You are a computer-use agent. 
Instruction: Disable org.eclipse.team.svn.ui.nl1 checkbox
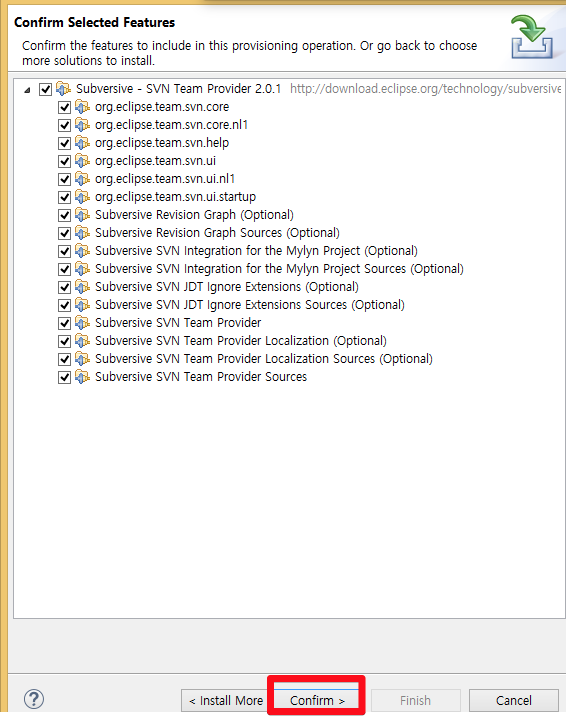[x=64, y=179]
